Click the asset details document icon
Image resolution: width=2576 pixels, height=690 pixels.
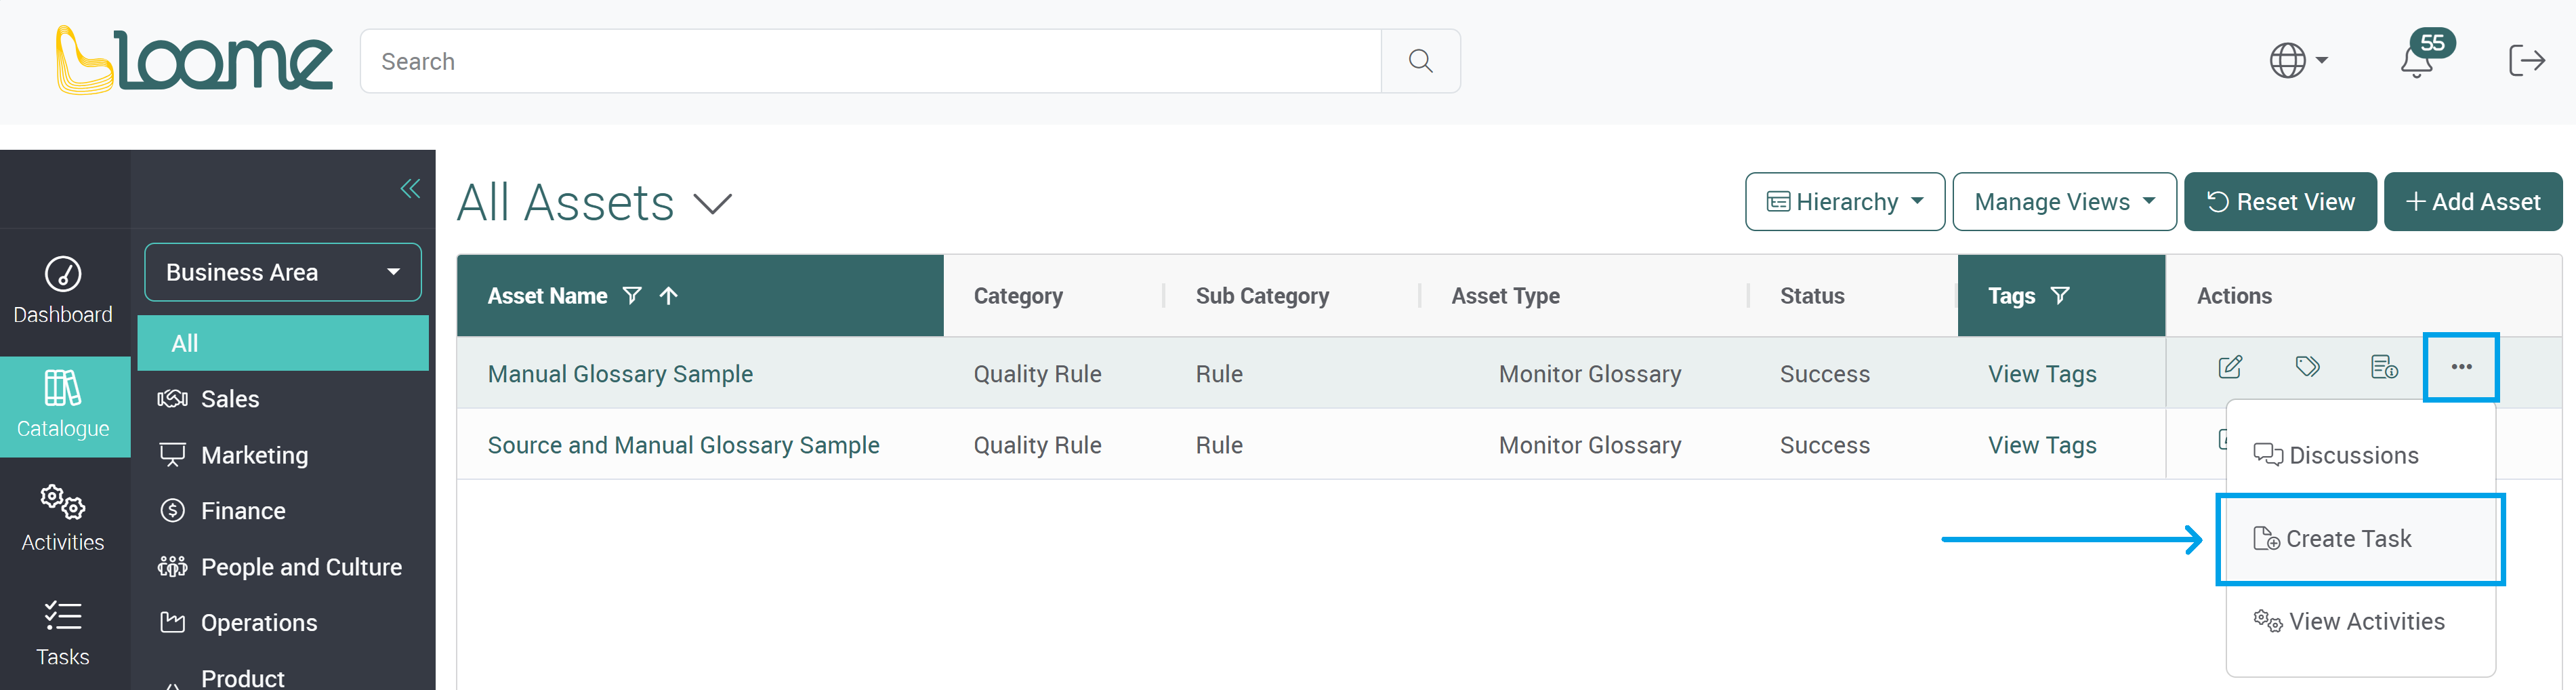click(x=2383, y=367)
